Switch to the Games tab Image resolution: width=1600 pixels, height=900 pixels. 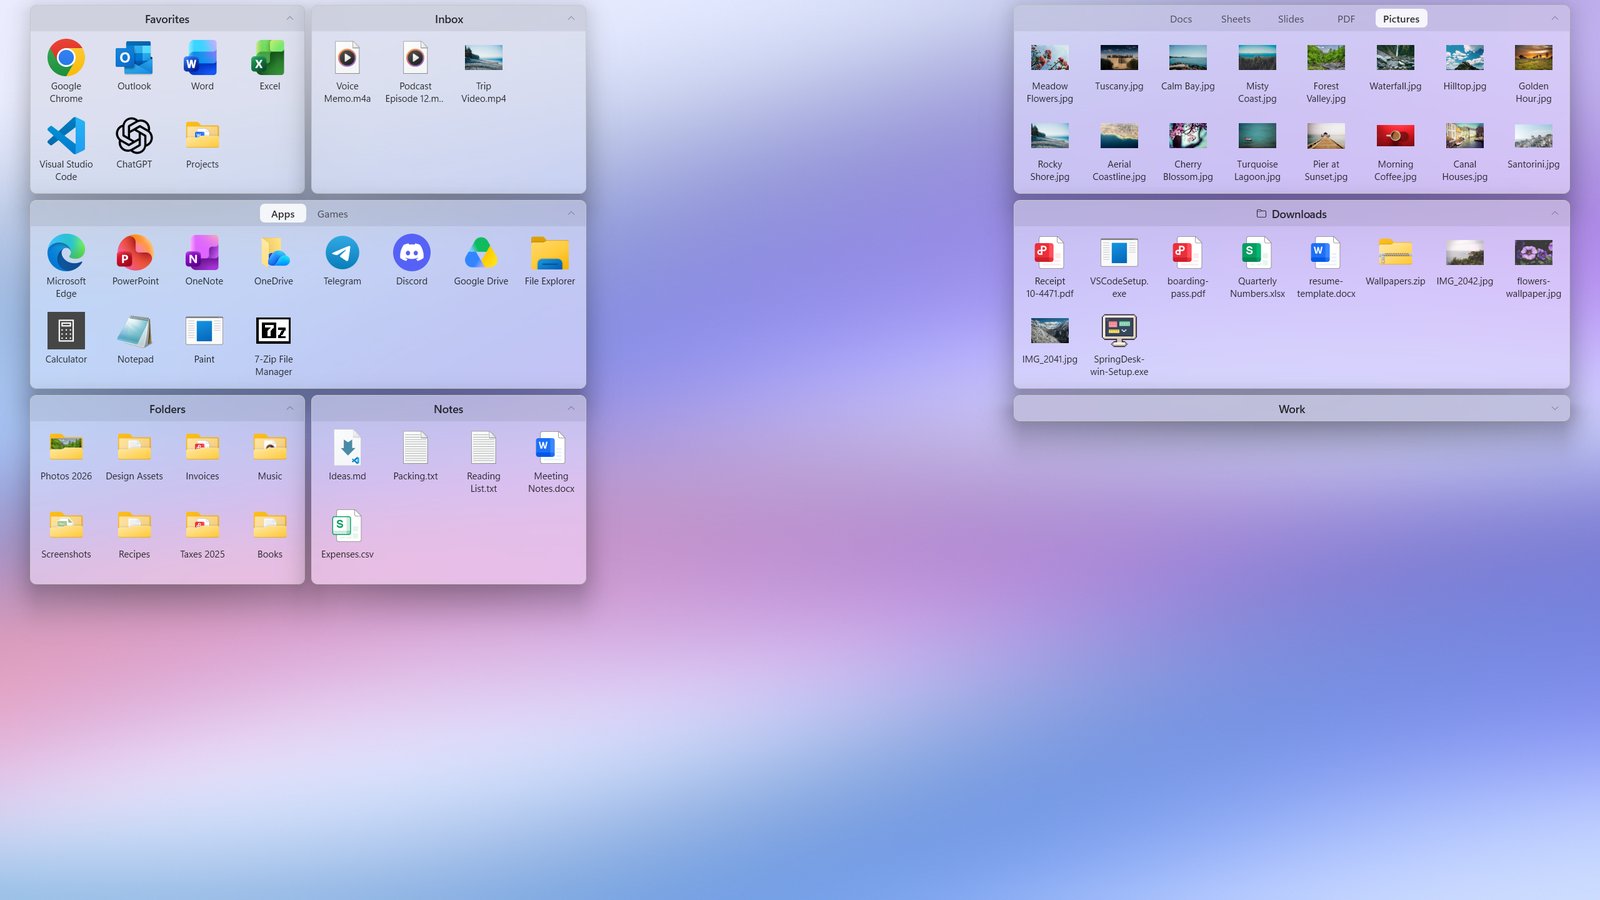pos(333,214)
